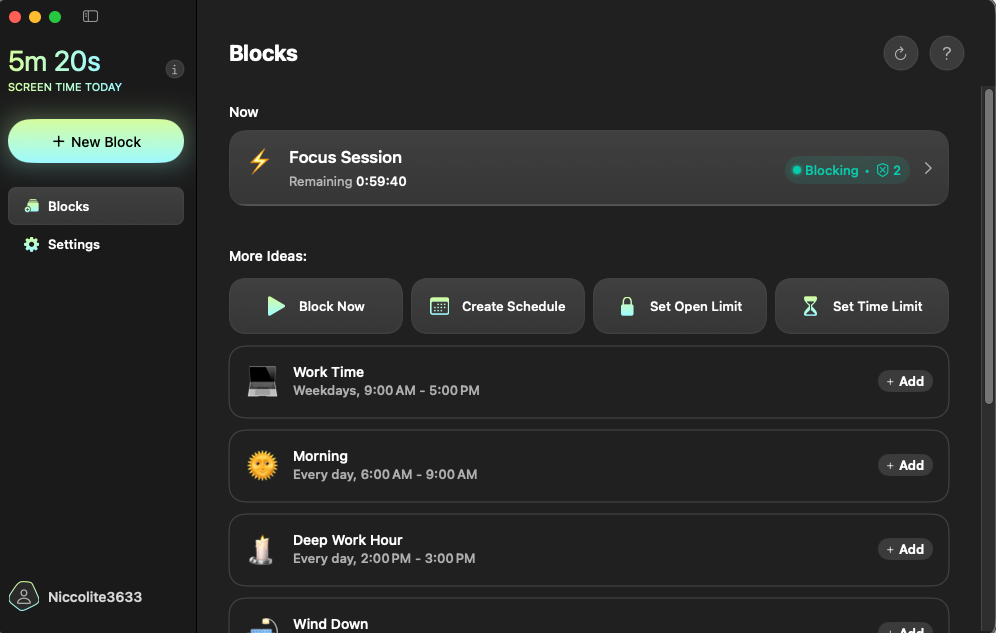Click the Work Time title

pos(328,372)
